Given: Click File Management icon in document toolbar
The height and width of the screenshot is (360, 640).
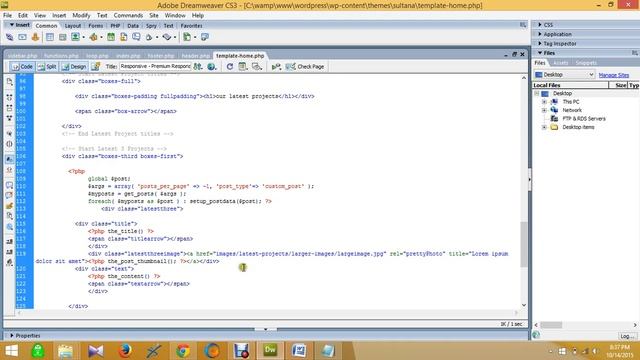Looking at the screenshot, I should [198, 67].
